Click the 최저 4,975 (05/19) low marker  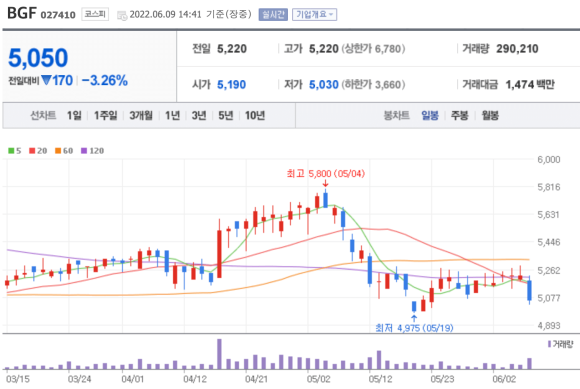(x=414, y=328)
